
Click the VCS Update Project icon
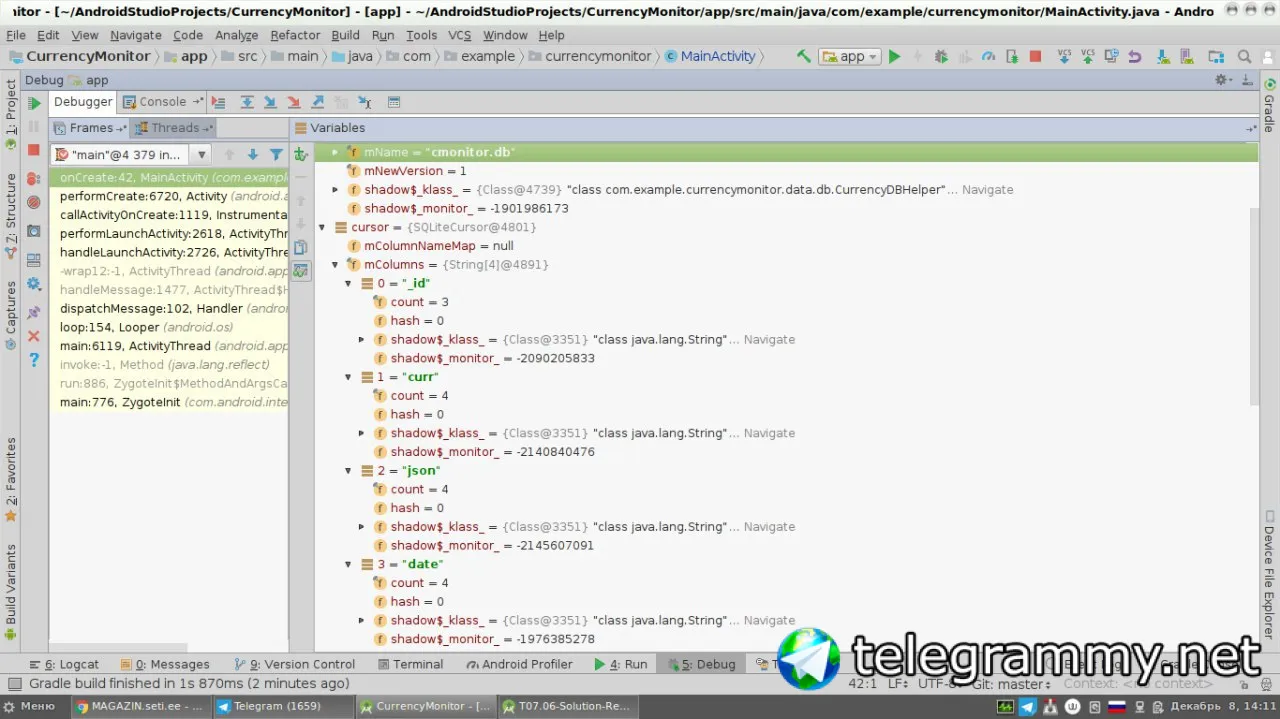pos(1064,56)
